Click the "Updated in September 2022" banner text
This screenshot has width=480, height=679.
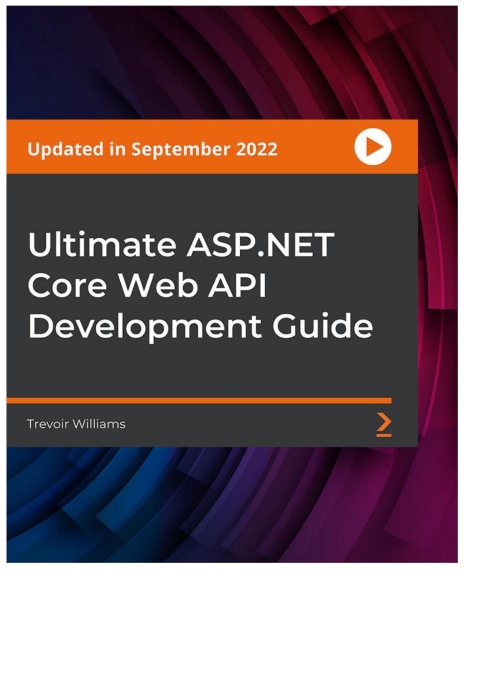click(x=152, y=149)
